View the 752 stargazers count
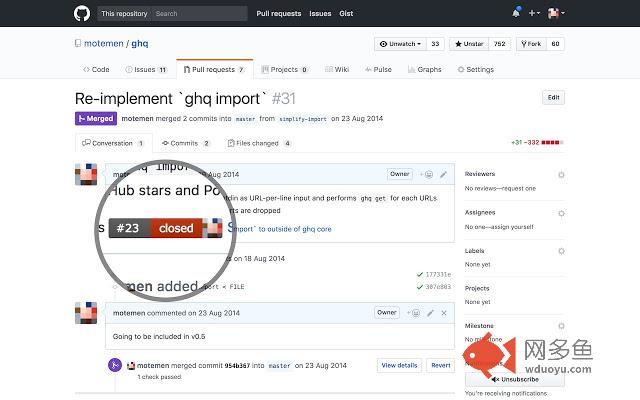The image size is (640, 400). point(500,44)
